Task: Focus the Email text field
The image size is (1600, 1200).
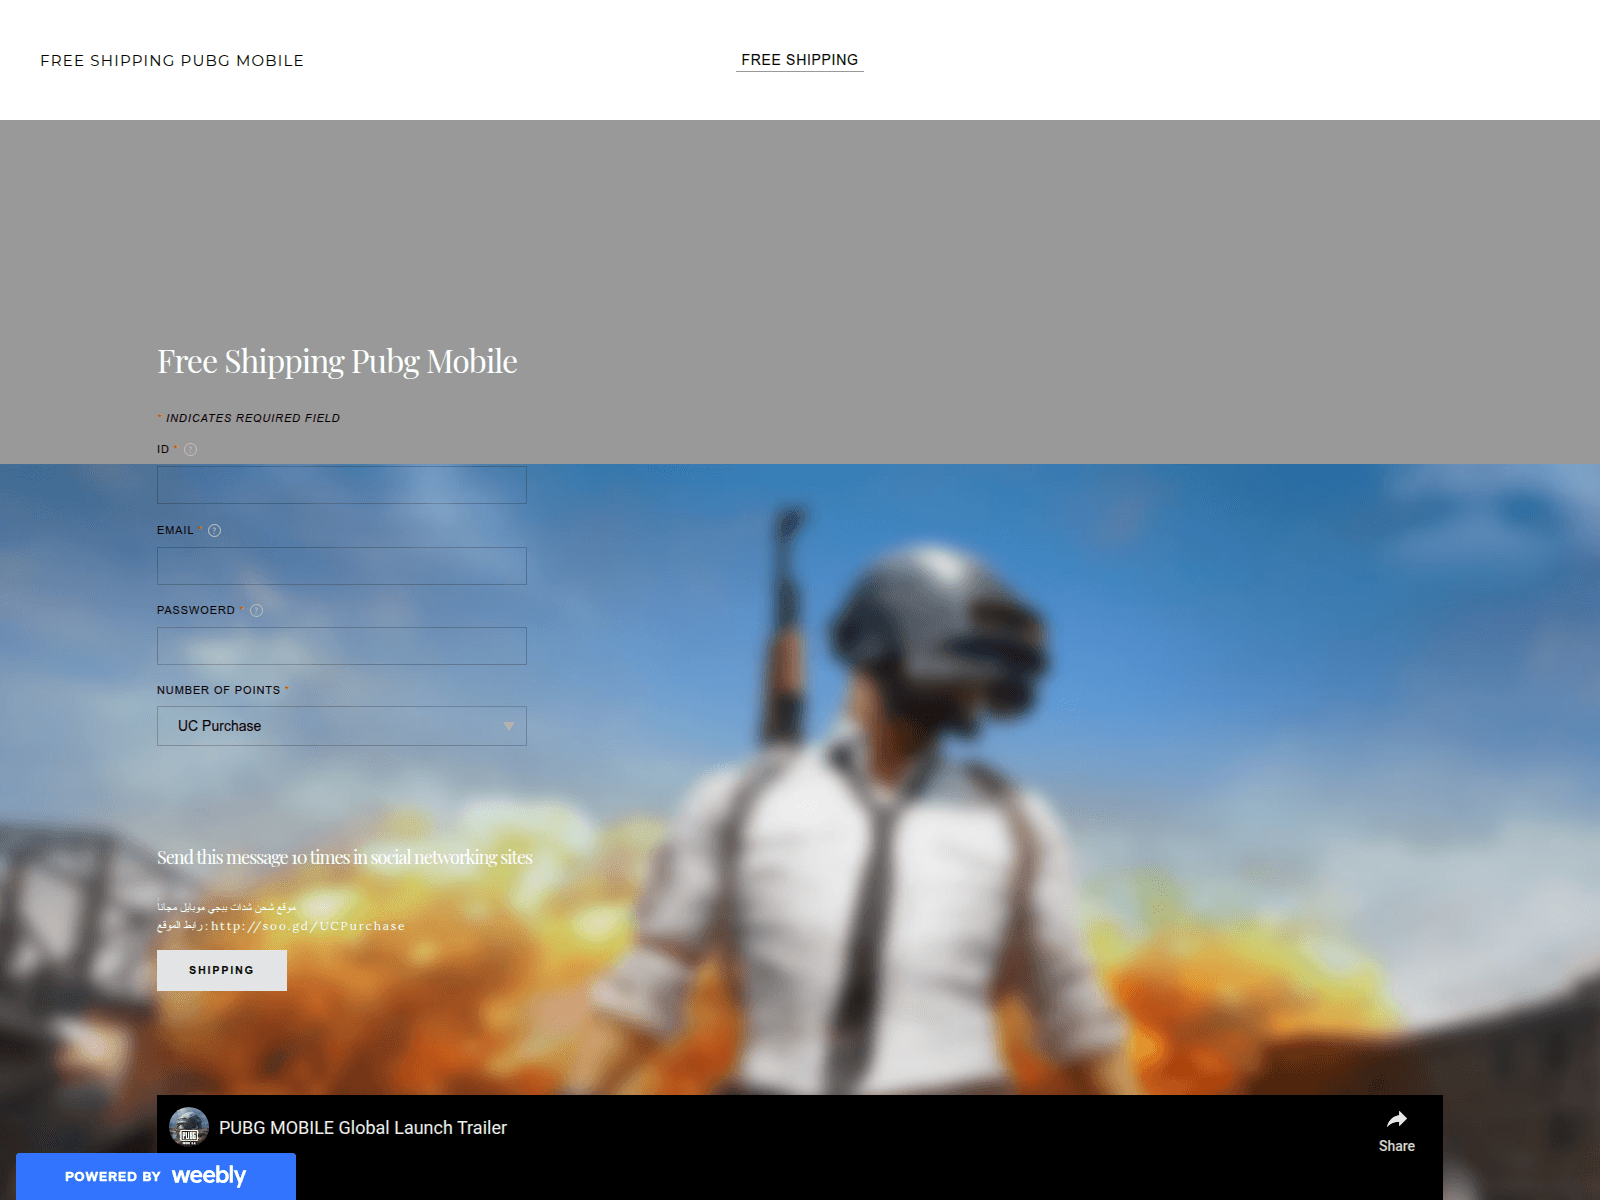Action: click(x=342, y=566)
